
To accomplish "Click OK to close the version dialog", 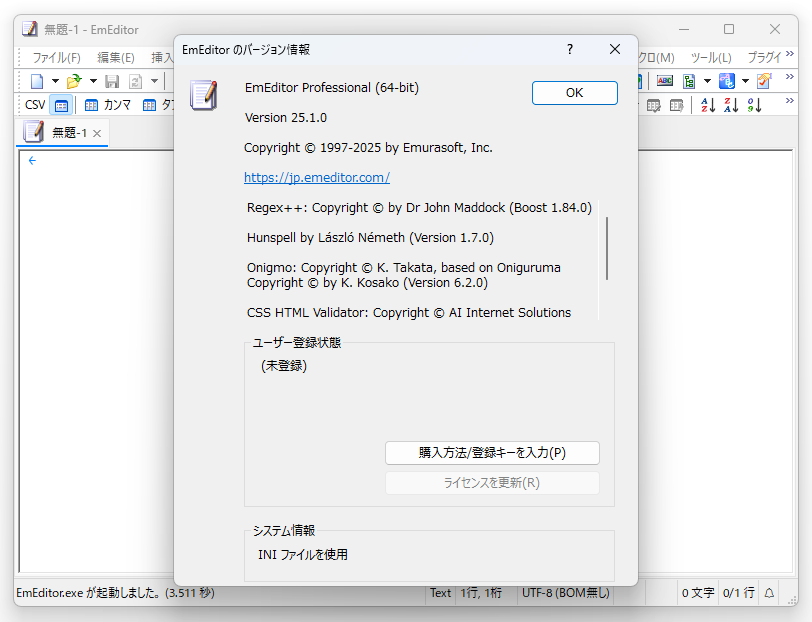I will point(574,92).
